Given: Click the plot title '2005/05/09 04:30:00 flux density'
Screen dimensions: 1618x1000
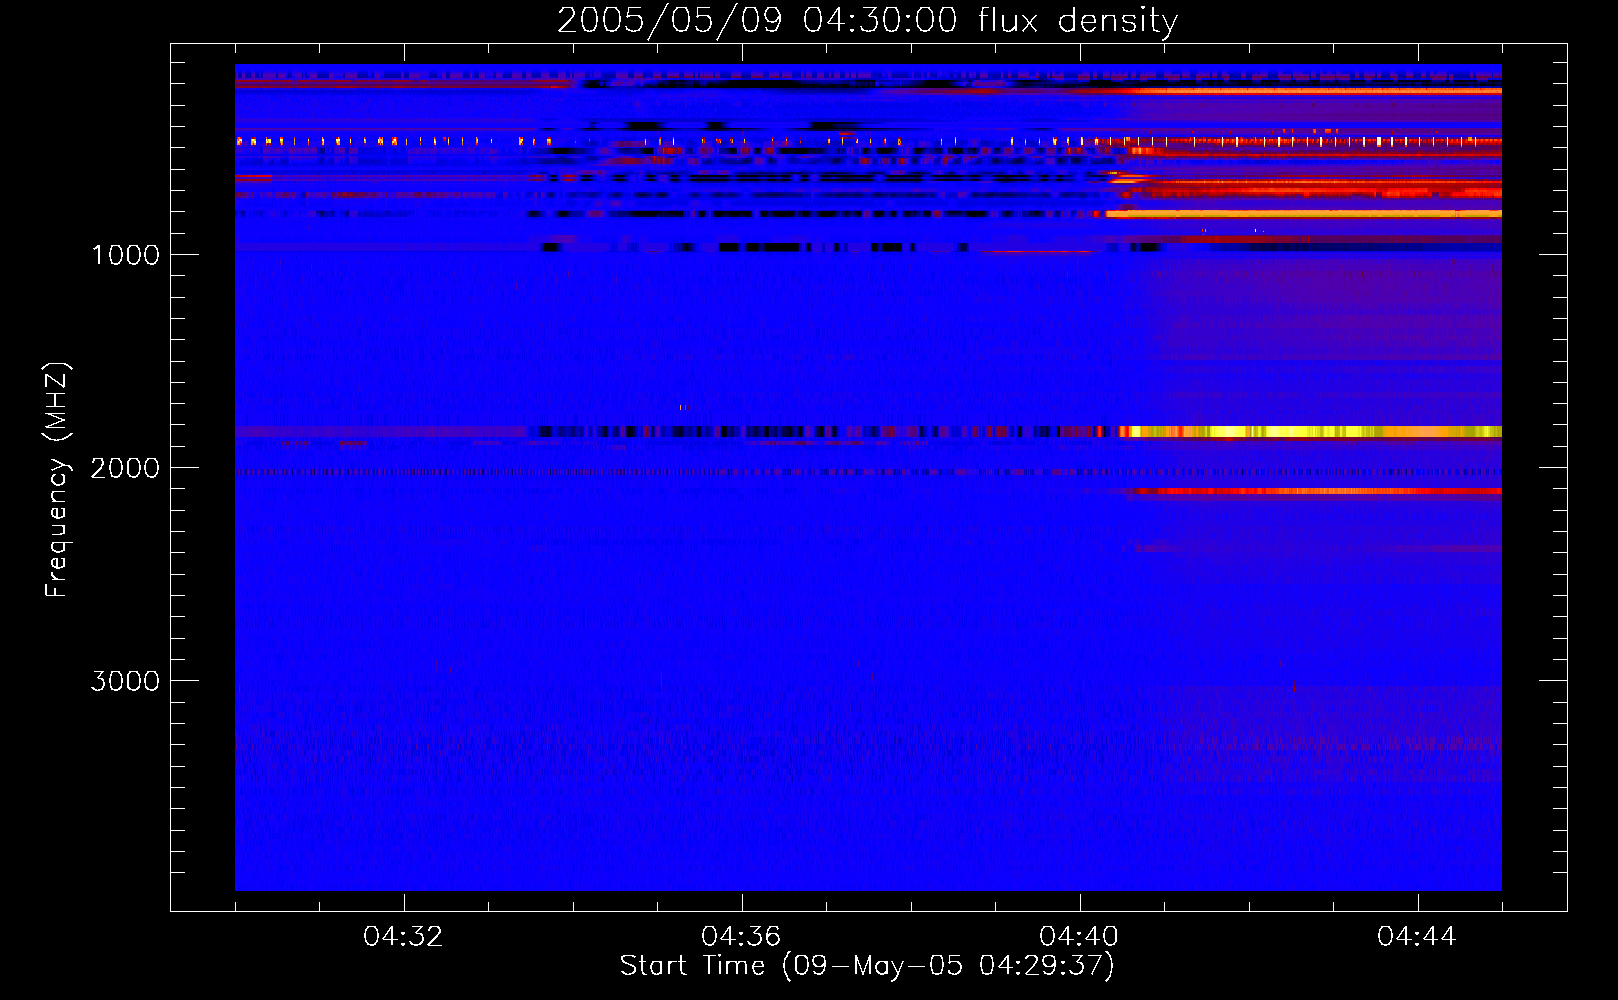Looking at the screenshot, I should click(867, 21).
